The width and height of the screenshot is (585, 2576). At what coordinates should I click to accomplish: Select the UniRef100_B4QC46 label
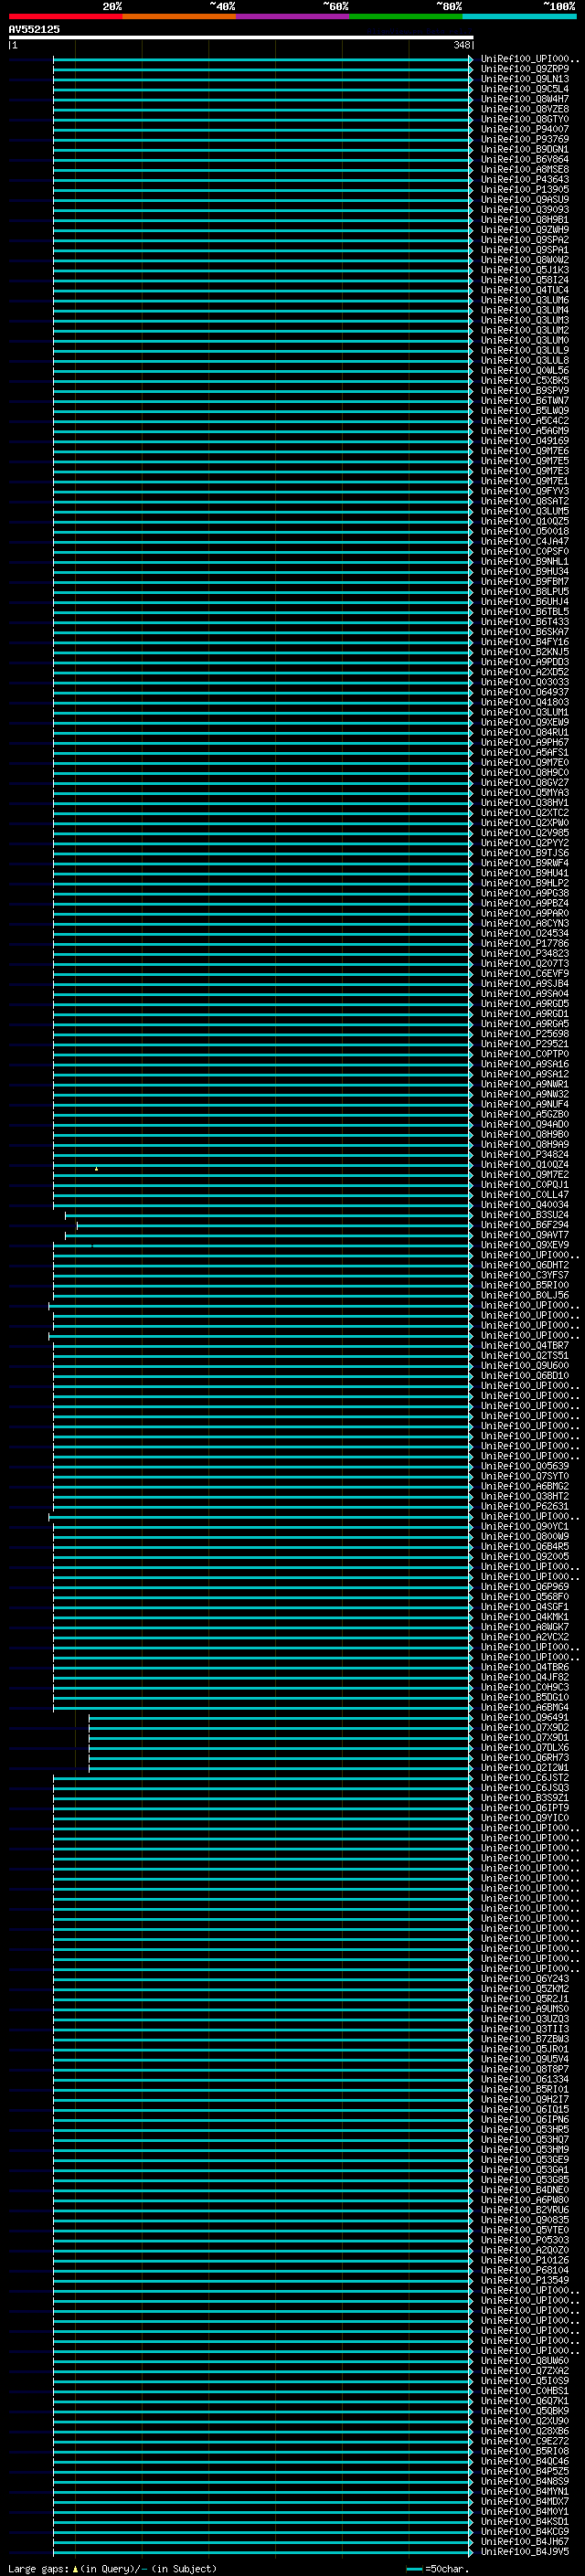[x=525, y=2461]
